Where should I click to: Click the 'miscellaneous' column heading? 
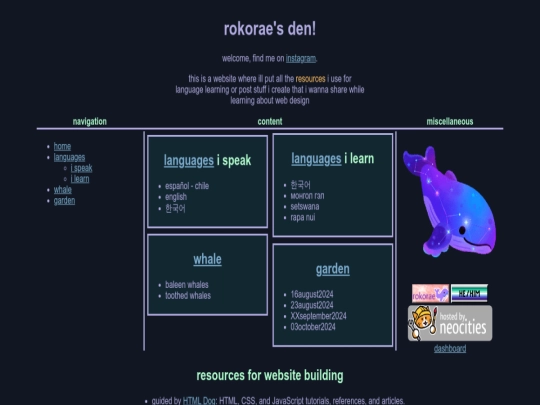point(450,122)
